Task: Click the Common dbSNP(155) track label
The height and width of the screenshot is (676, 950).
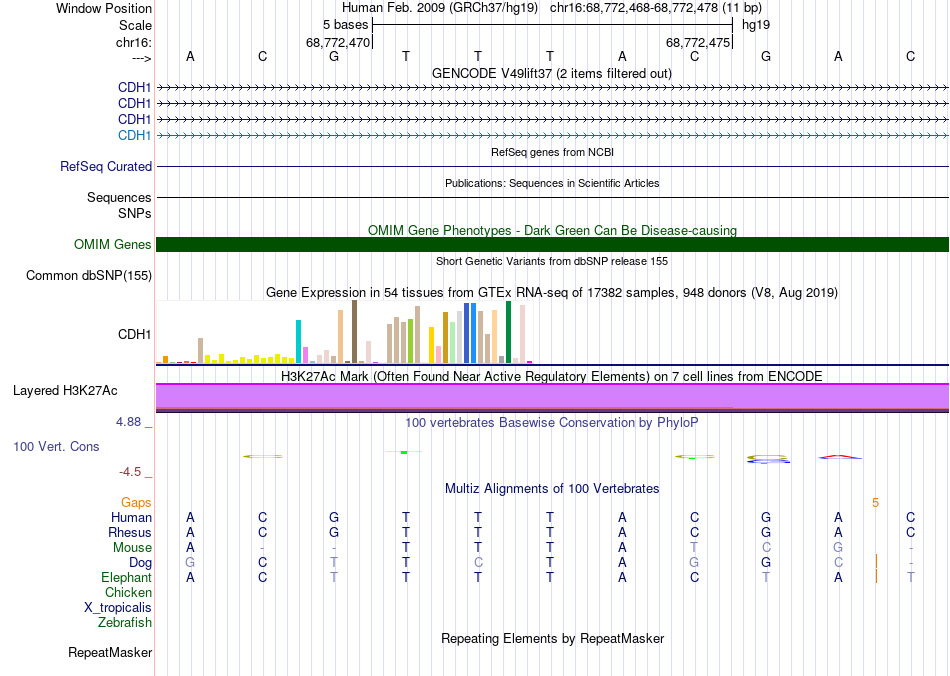Action: click(88, 276)
